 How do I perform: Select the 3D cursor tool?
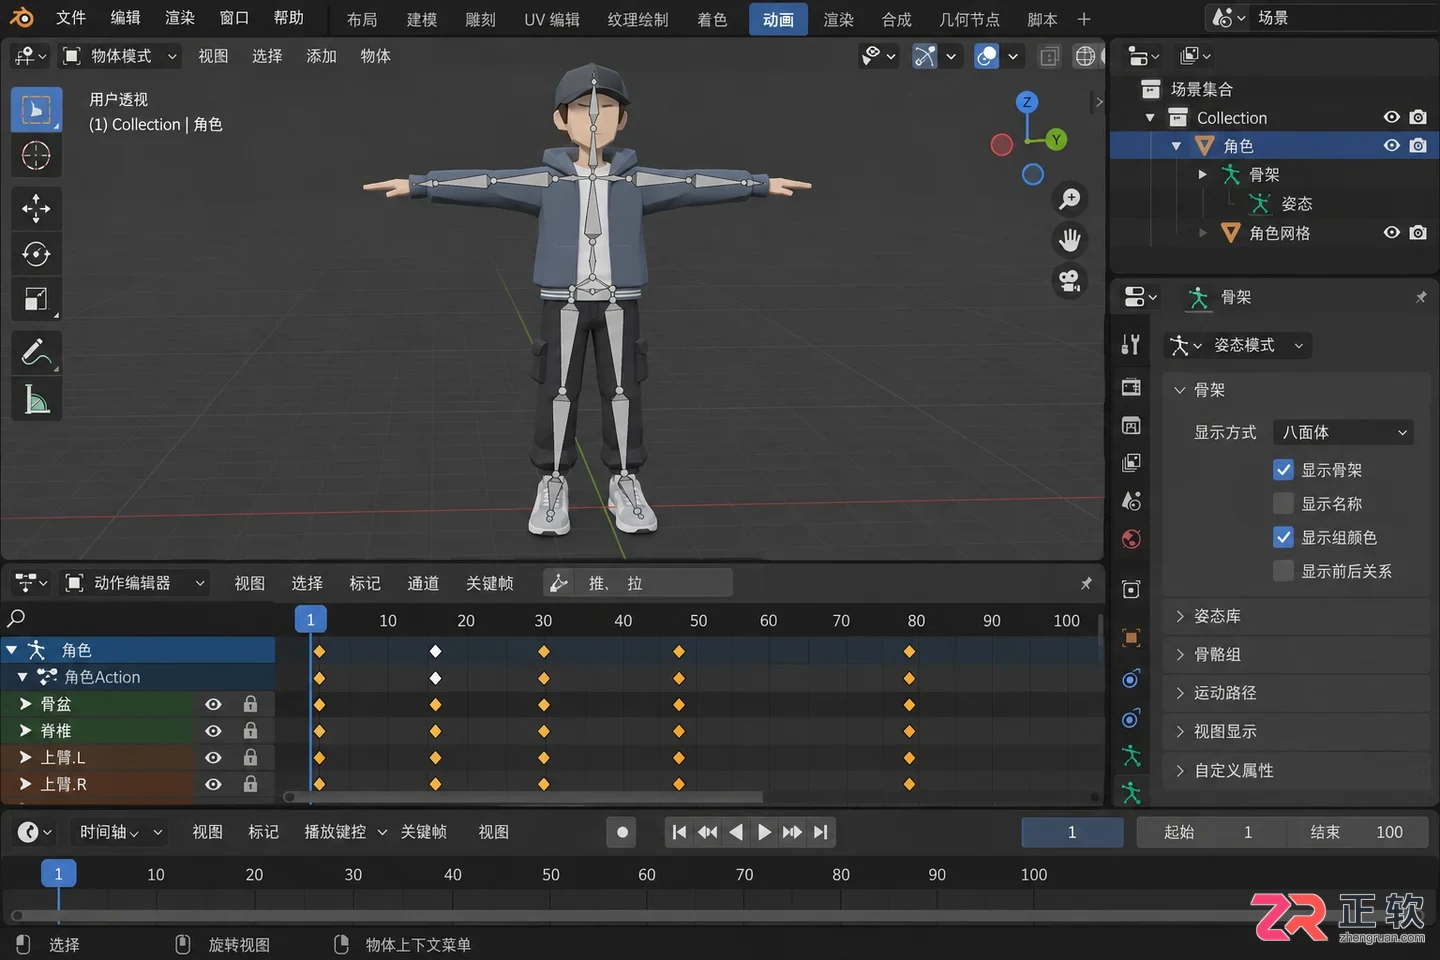point(36,156)
